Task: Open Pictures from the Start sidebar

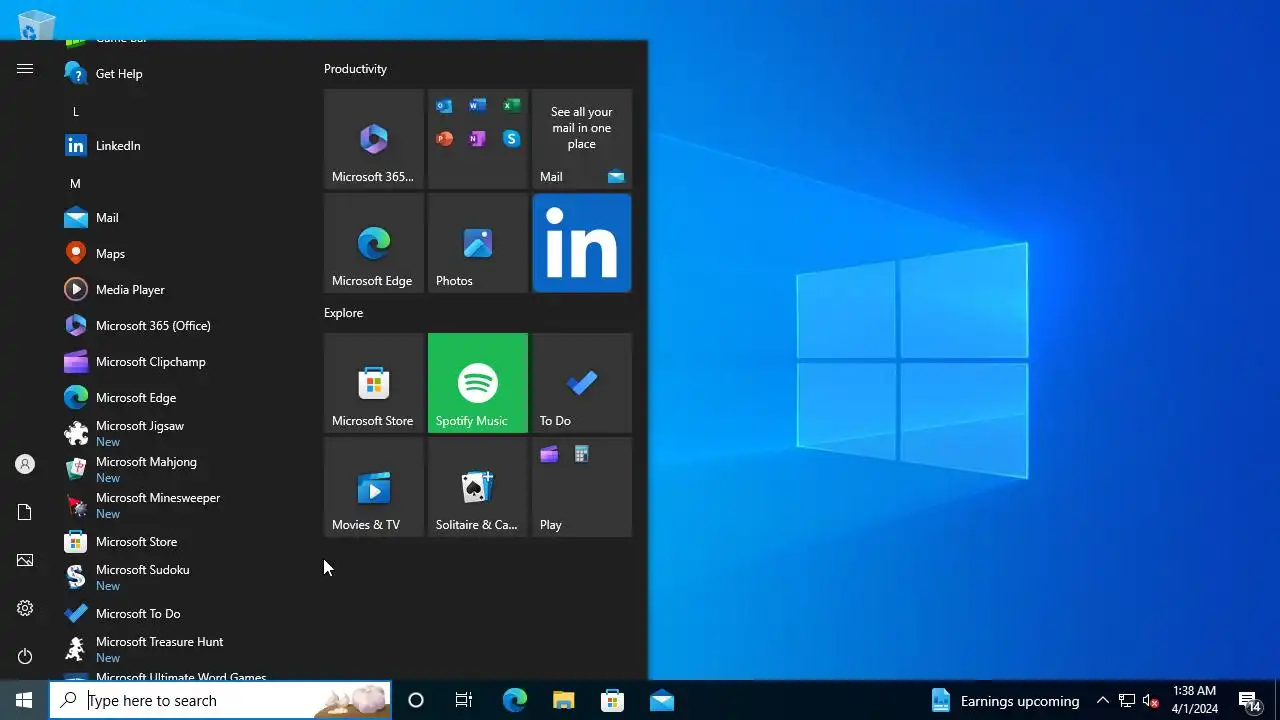Action: click(x=25, y=560)
